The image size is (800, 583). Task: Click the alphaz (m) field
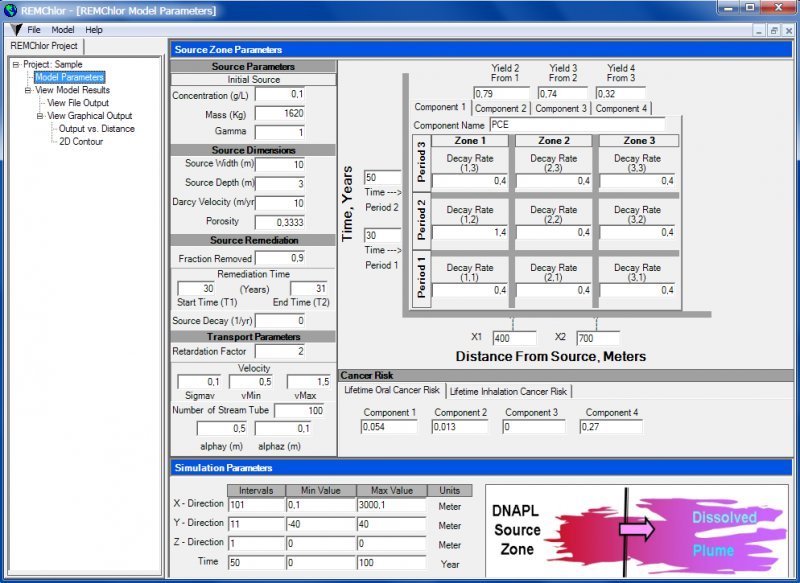[x=283, y=428]
